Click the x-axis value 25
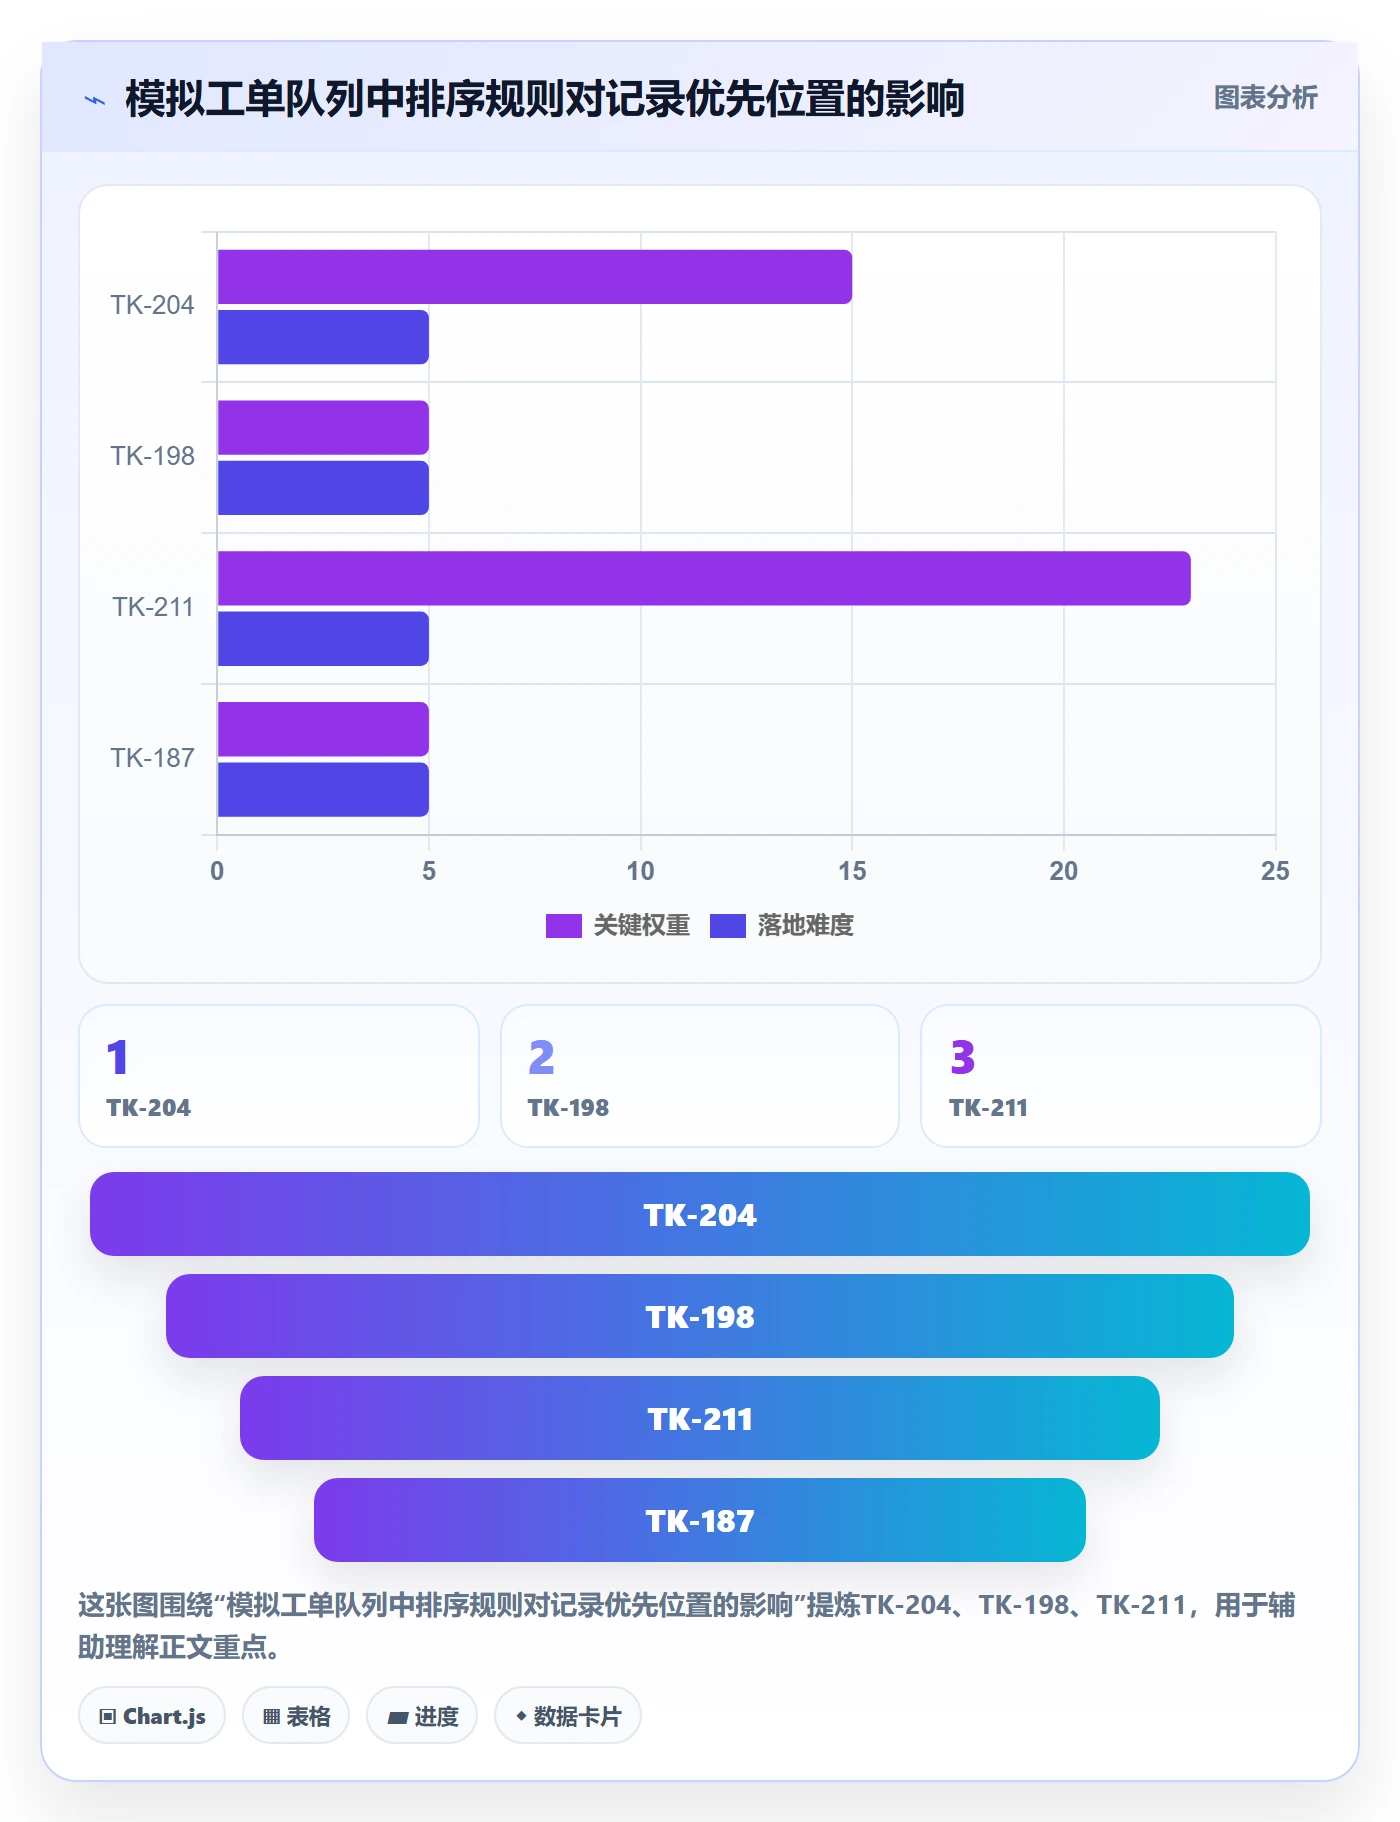This screenshot has height=1822, width=1400. tap(1275, 871)
